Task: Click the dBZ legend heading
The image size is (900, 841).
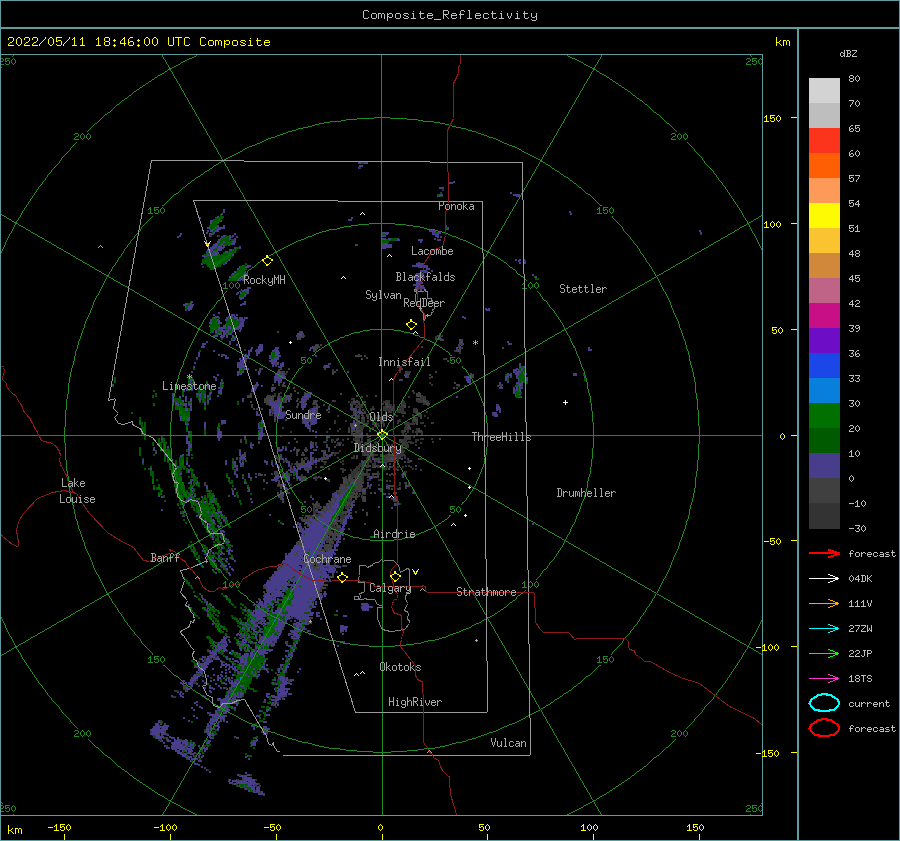Action: [848, 53]
